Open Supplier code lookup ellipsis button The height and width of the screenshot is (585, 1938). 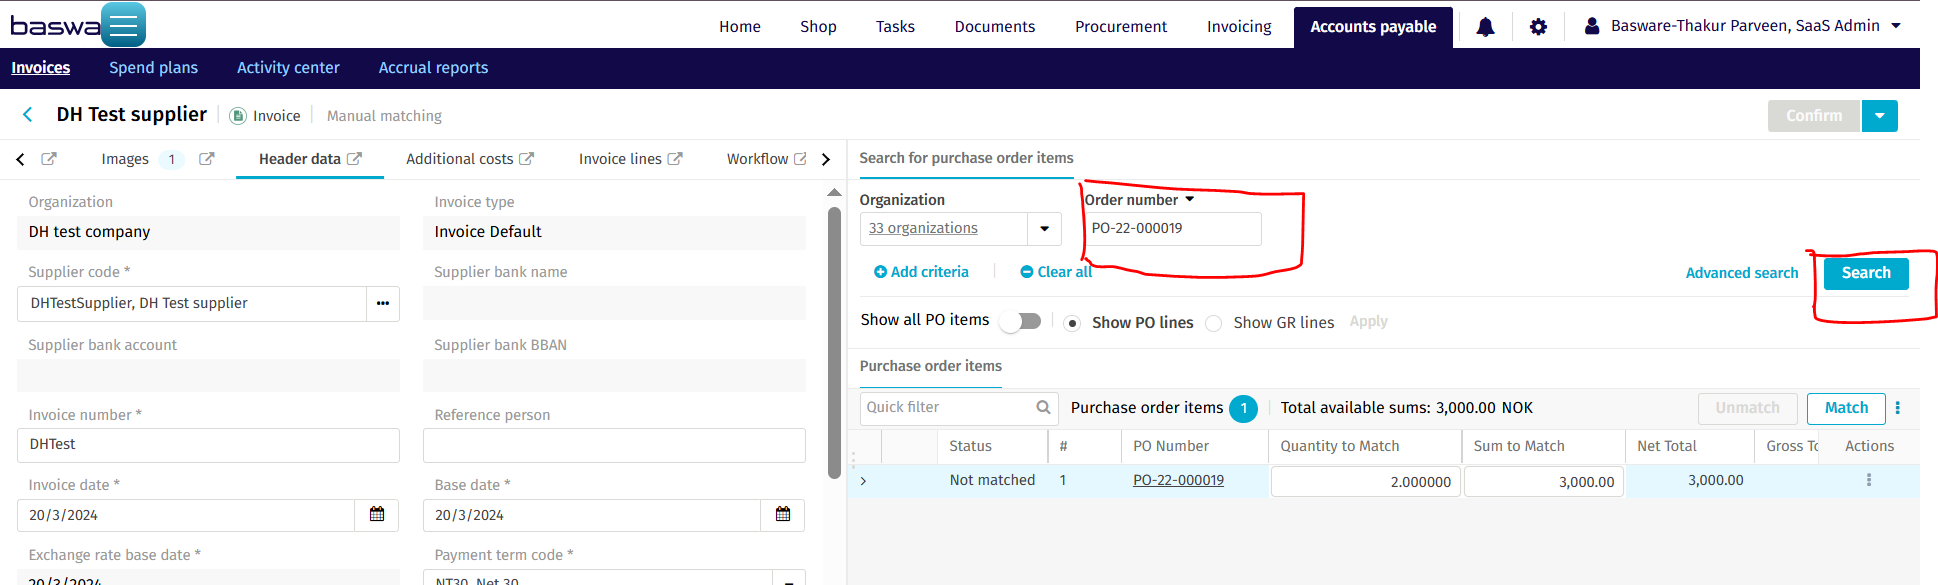click(383, 303)
